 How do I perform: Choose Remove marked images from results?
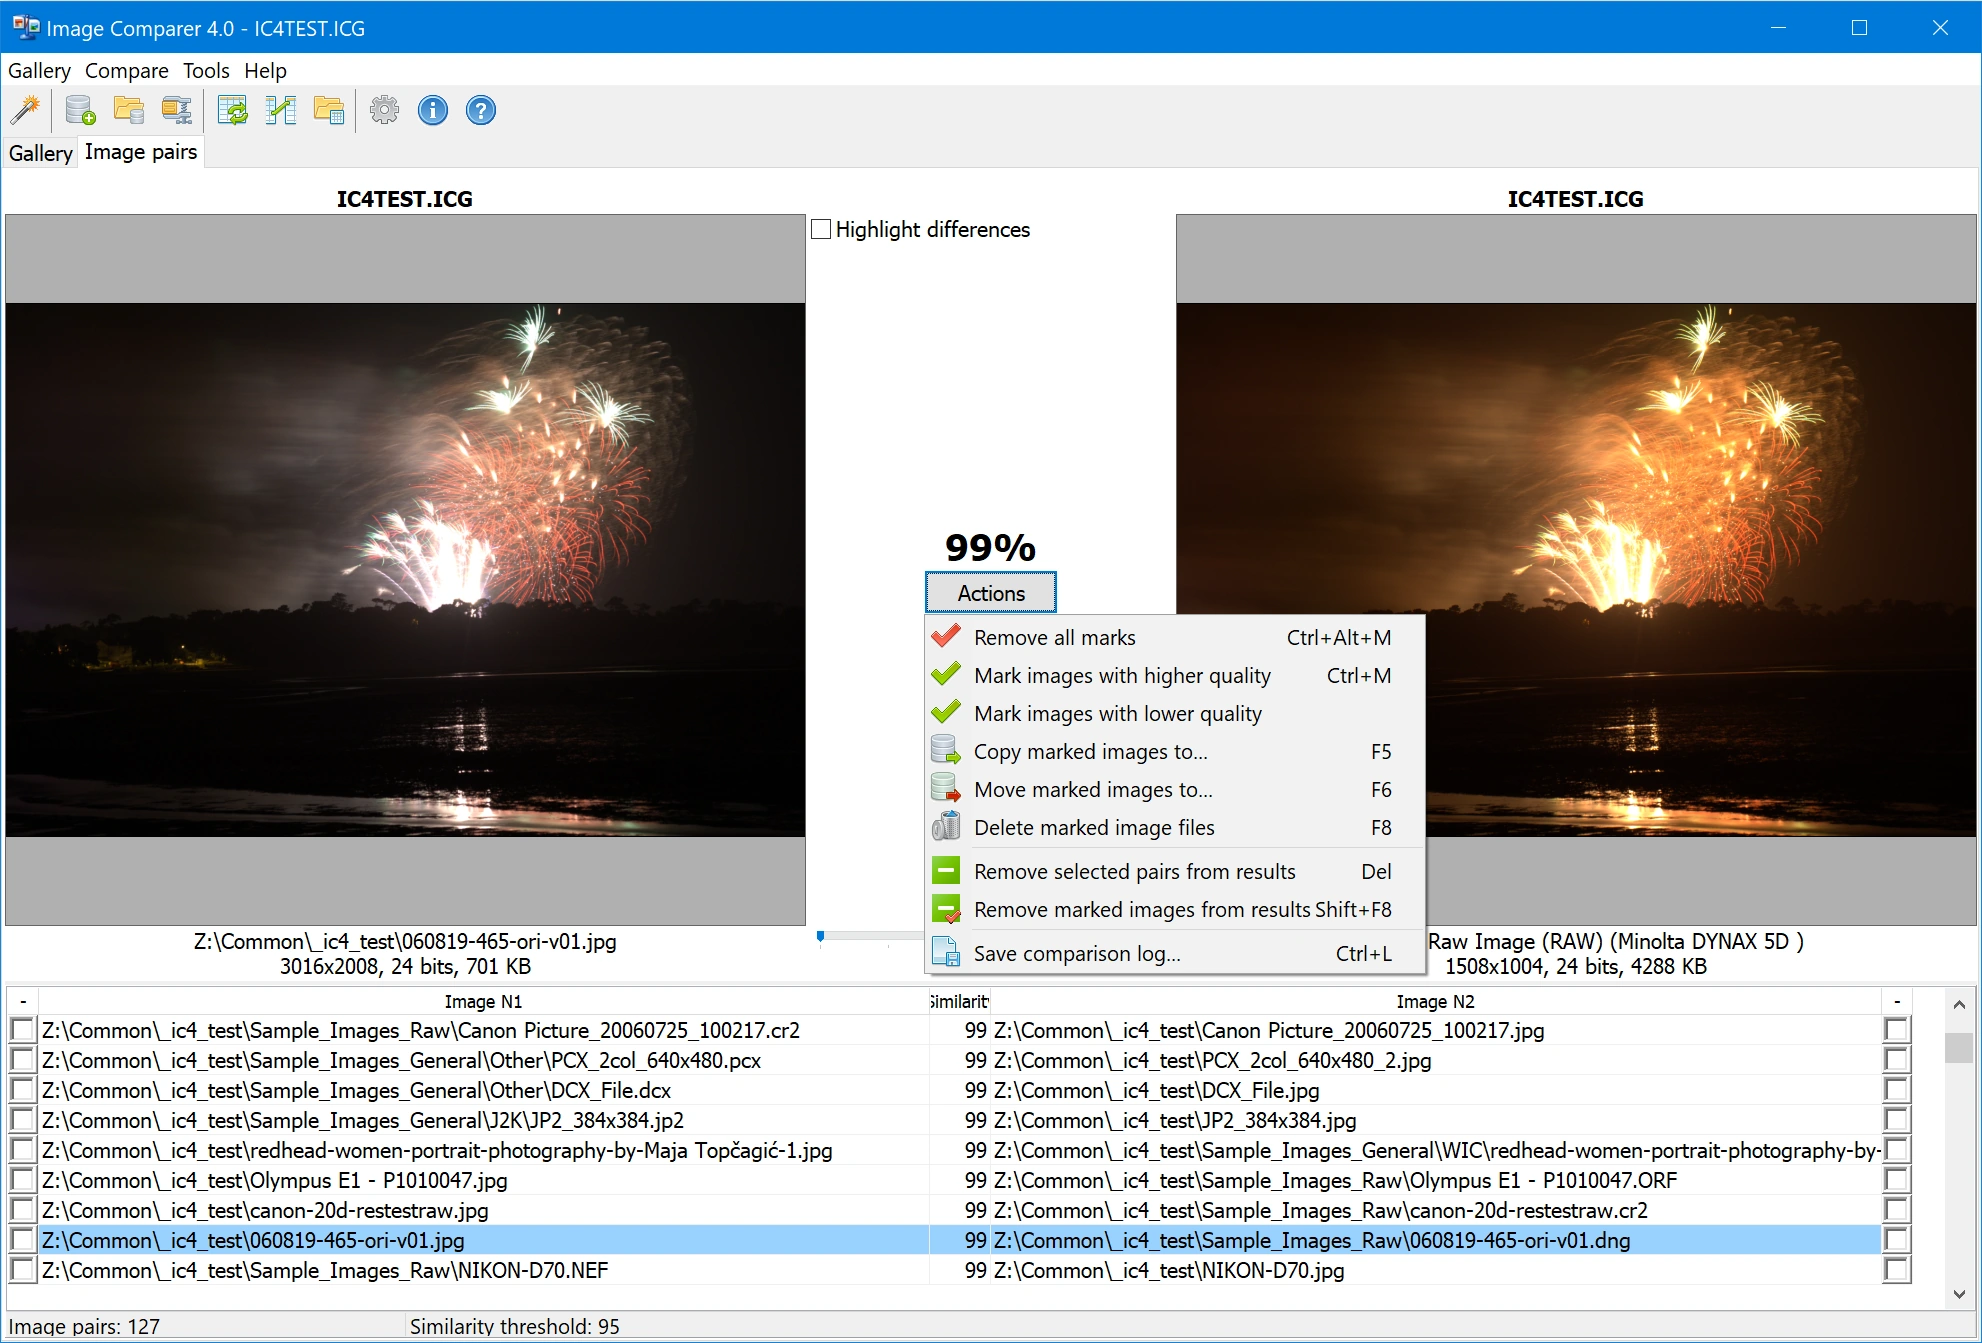tap(1175, 909)
